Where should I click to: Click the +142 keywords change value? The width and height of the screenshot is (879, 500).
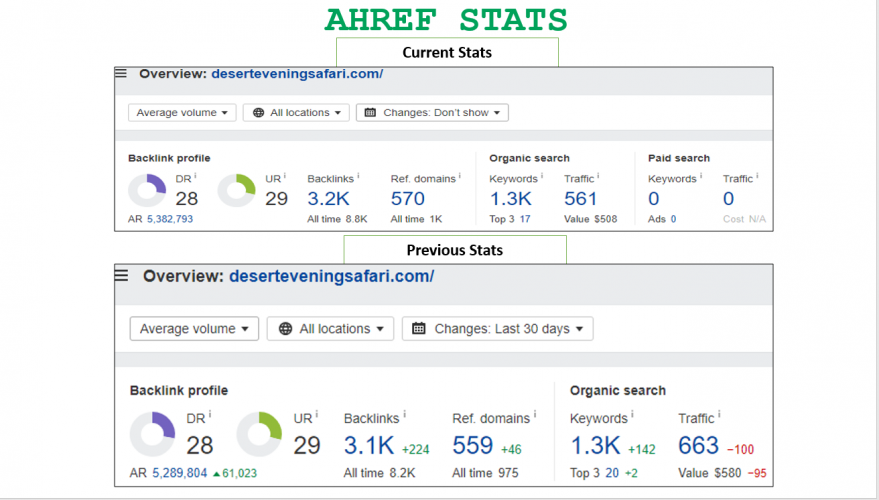[x=642, y=450]
